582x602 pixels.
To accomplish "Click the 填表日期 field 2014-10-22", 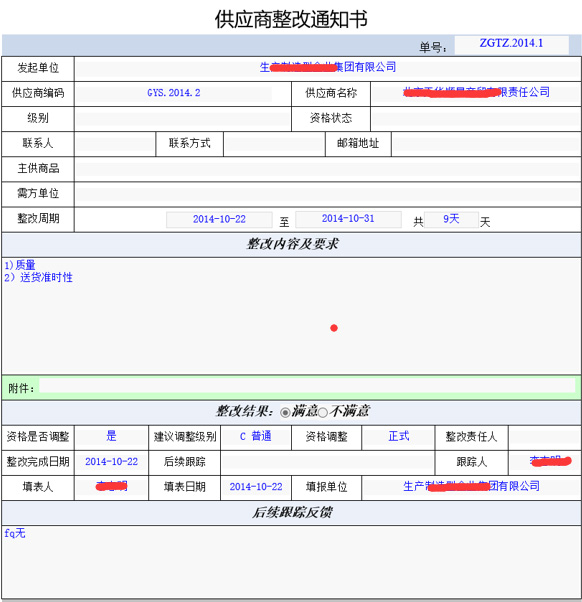I will click(x=256, y=488).
